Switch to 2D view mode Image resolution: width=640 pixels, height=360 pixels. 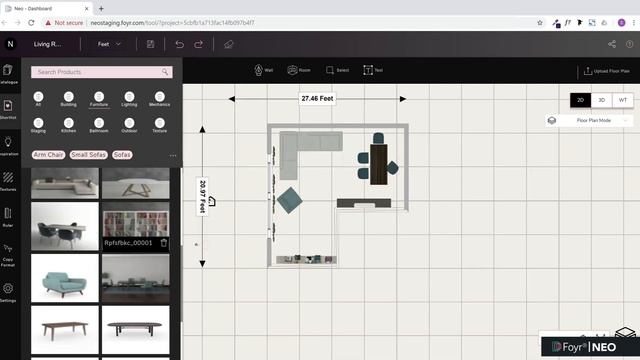(x=580, y=100)
